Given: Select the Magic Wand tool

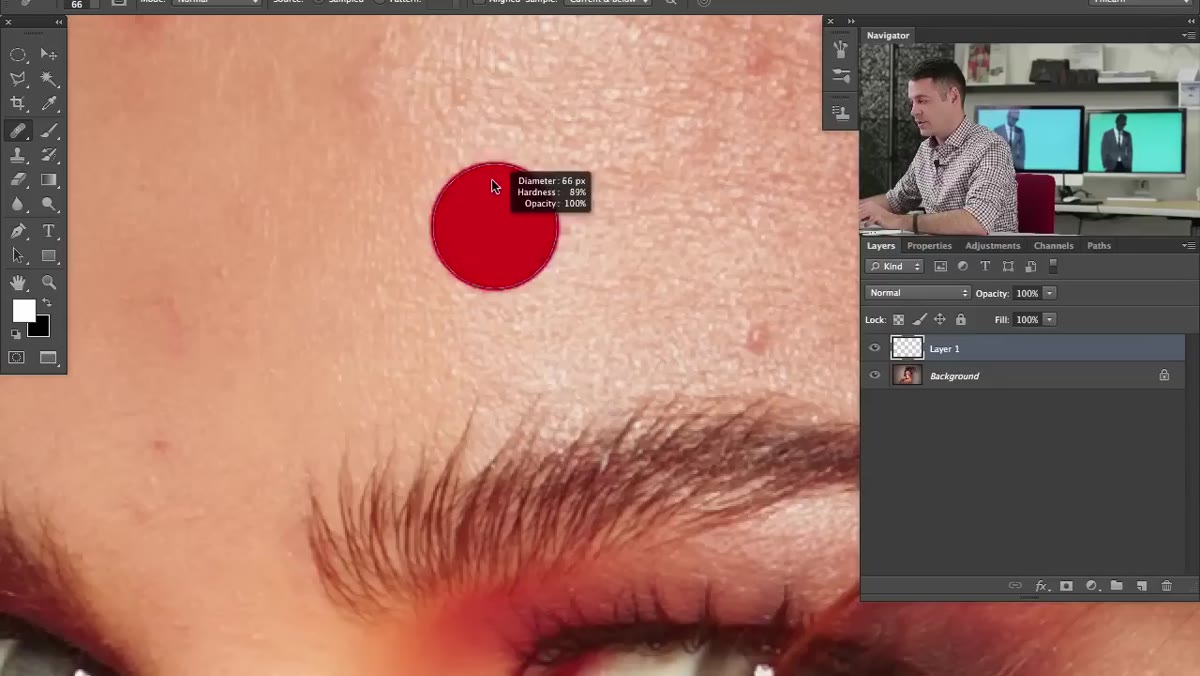Looking at the screenshot, I should (48, 79).
